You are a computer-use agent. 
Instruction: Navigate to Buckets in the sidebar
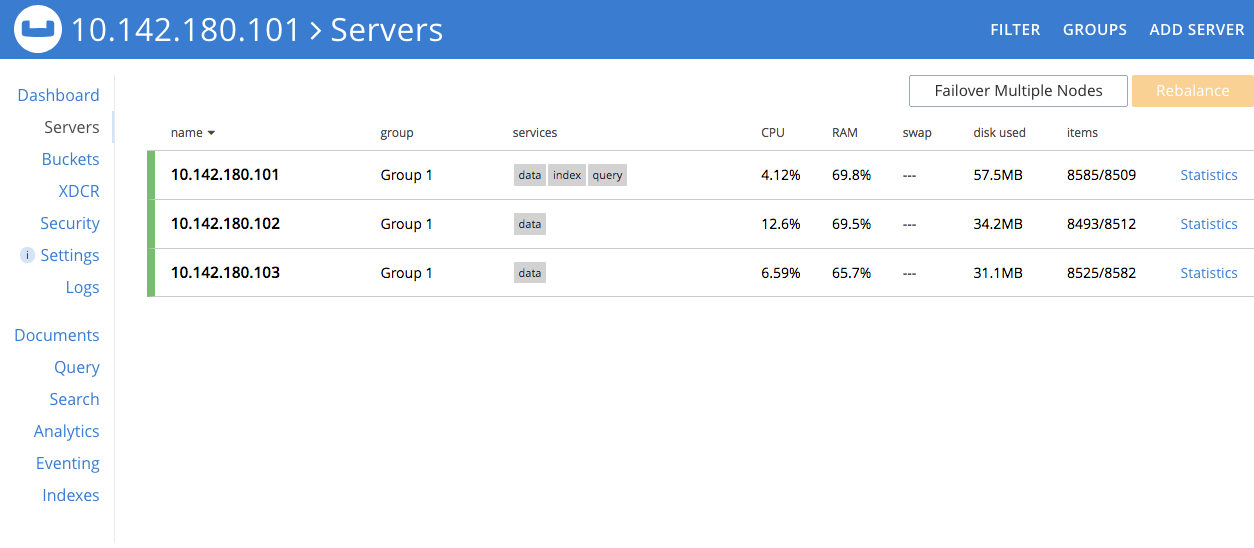point(70,159)
